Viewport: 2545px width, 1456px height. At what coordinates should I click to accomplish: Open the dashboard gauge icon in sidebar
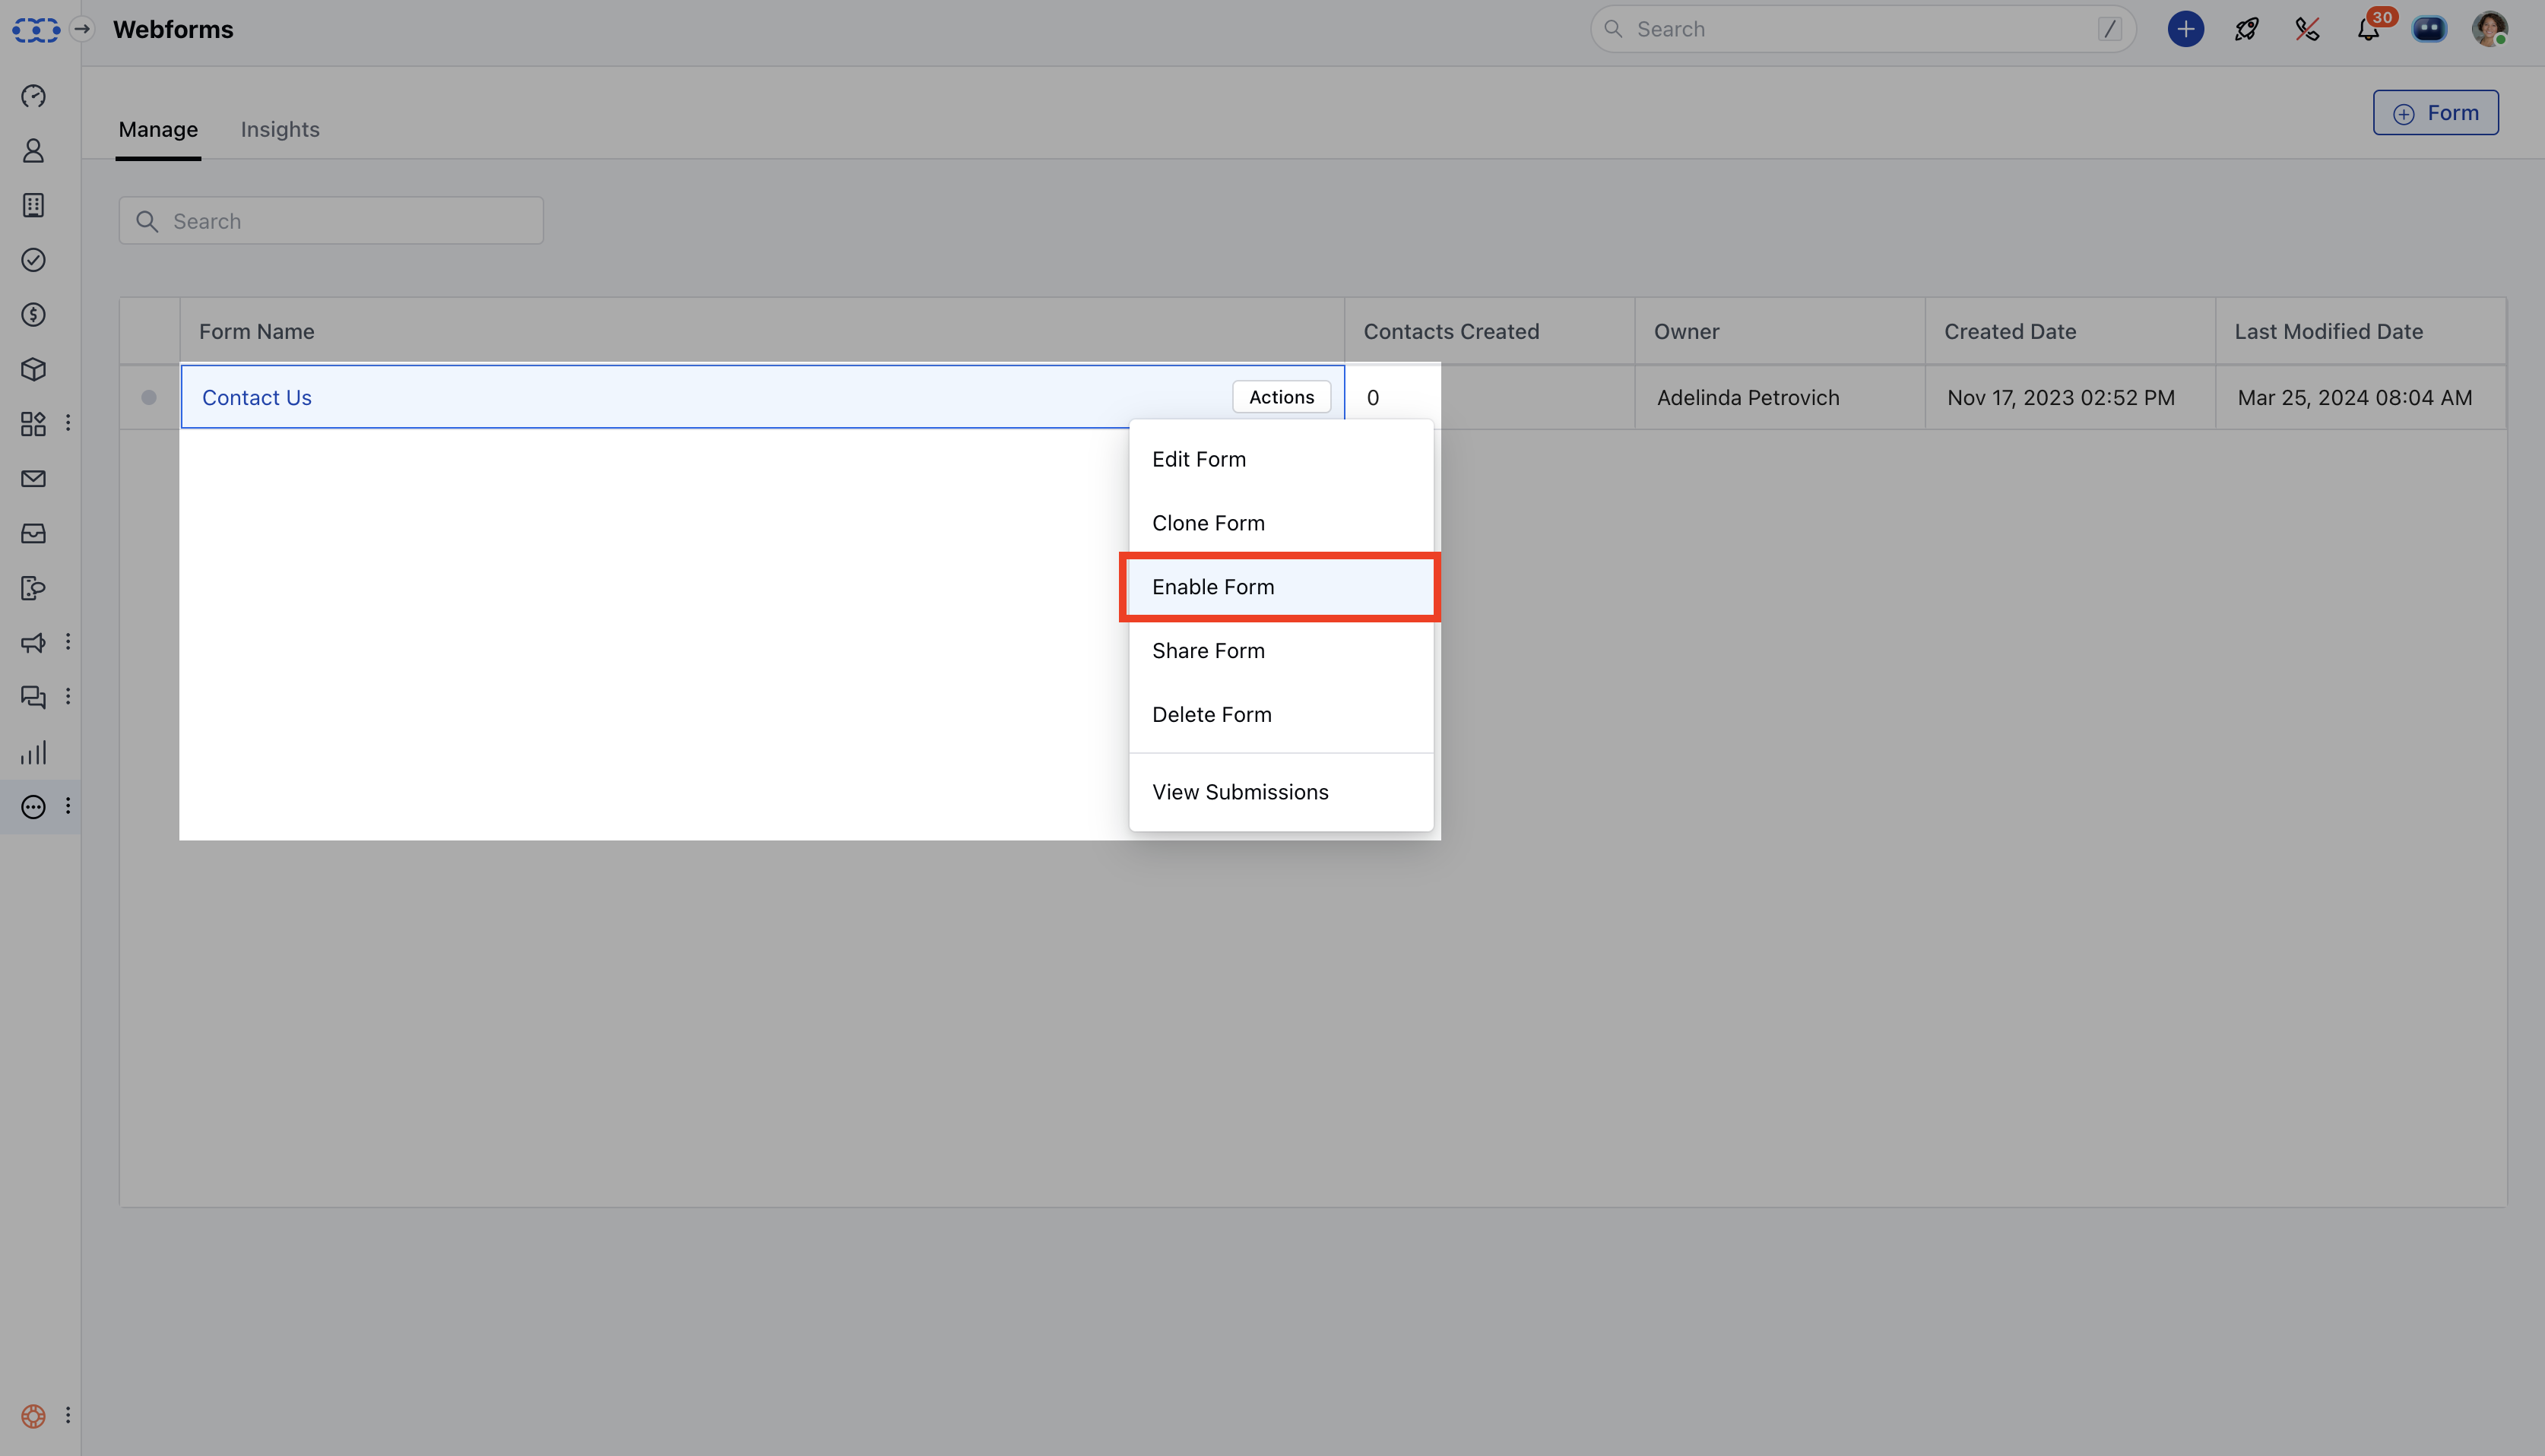pyautogui.click(x=33, y=96)
